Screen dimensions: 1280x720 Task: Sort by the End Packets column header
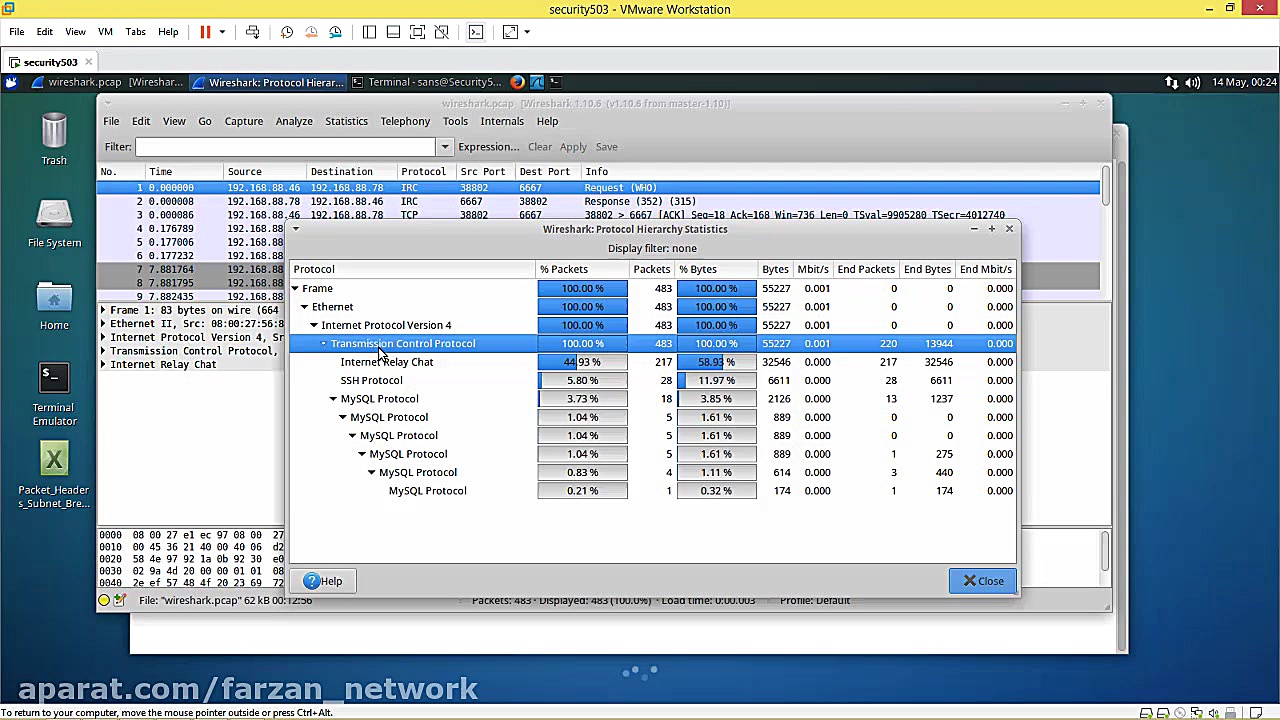tap(866, 269)
